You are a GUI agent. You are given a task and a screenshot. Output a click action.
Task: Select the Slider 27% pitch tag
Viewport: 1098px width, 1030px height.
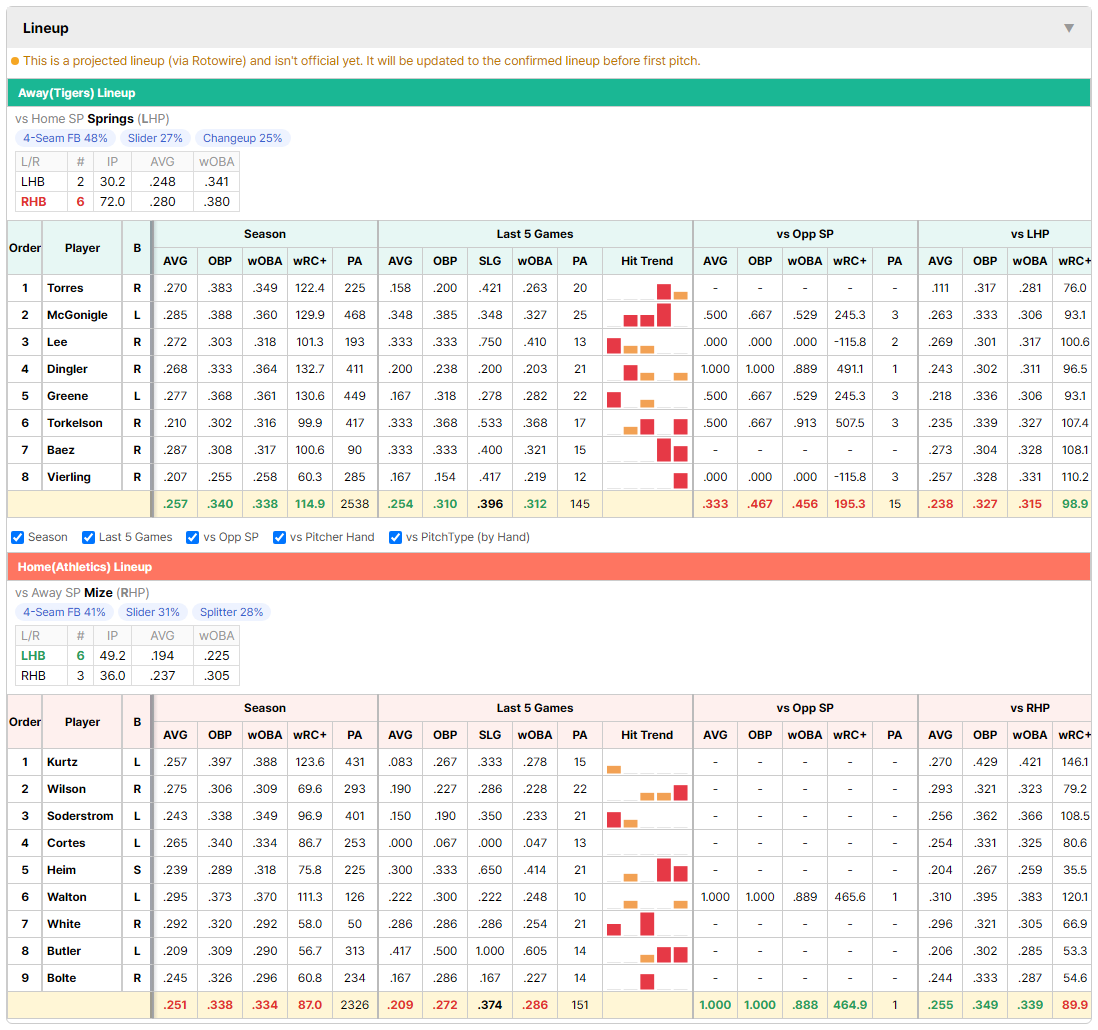tap(155, 138)
